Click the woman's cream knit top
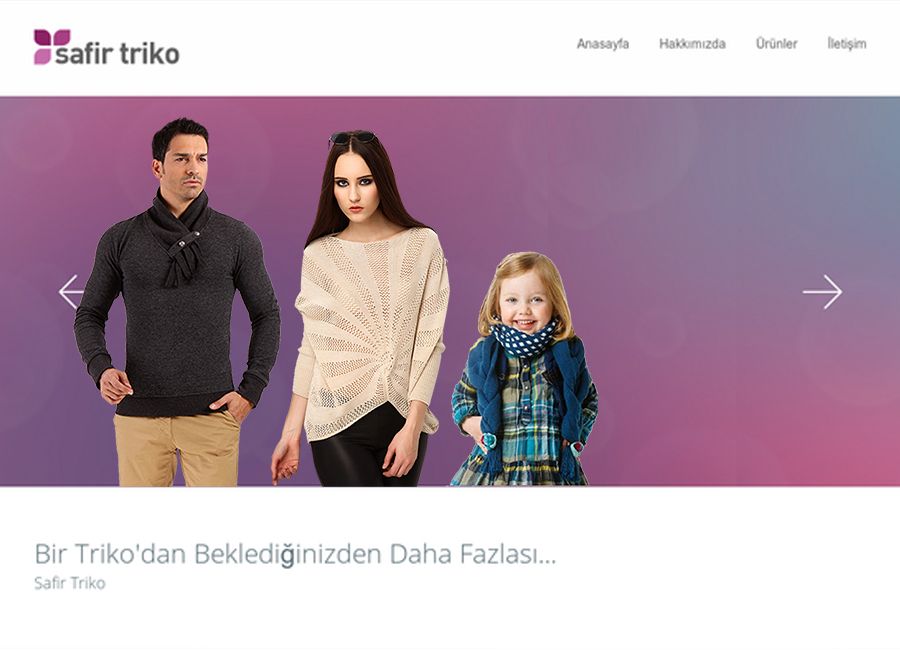The image size is (900, 650). pos(372,333)
